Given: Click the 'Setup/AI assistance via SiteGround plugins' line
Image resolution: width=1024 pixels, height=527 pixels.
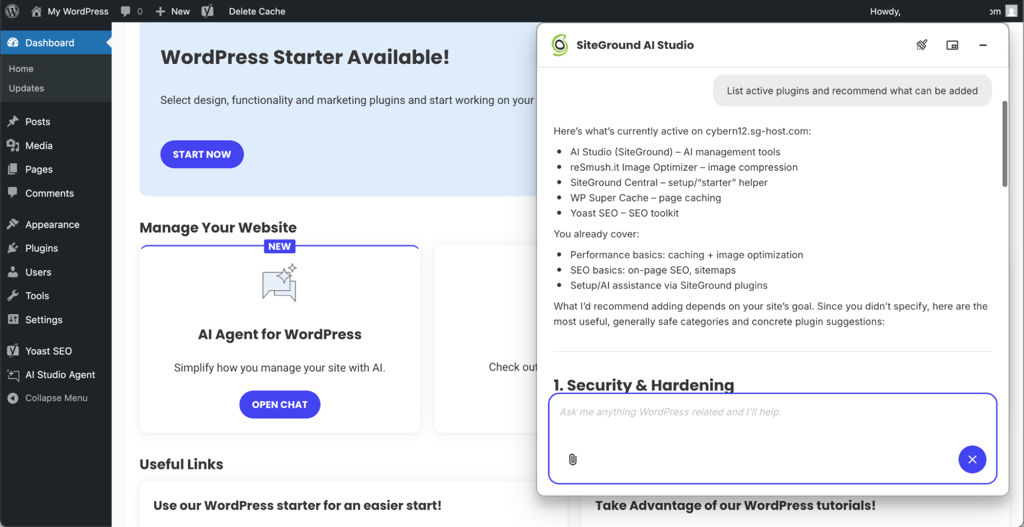Looking at the screenshot, I should 669,285.
